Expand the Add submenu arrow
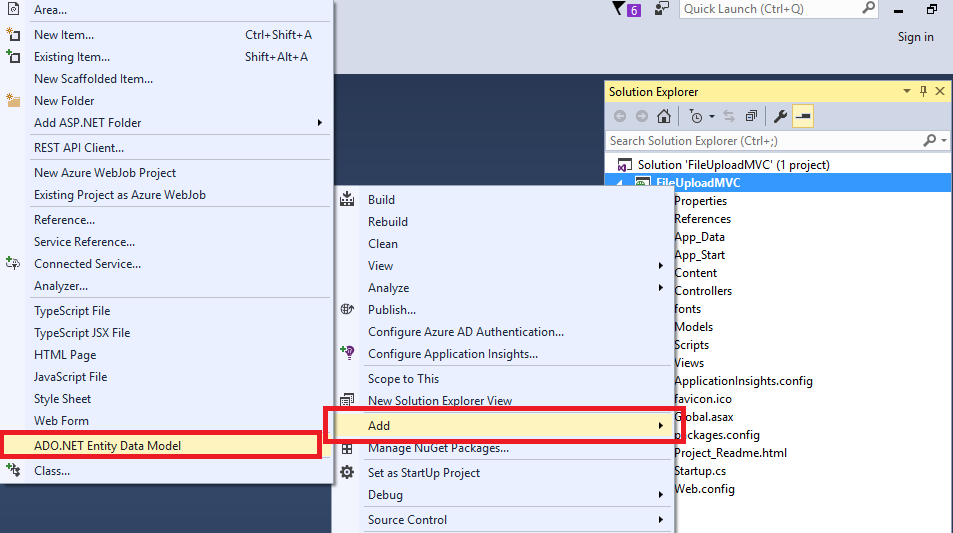This screenshot has height=533, width=953. click(661, 425)
